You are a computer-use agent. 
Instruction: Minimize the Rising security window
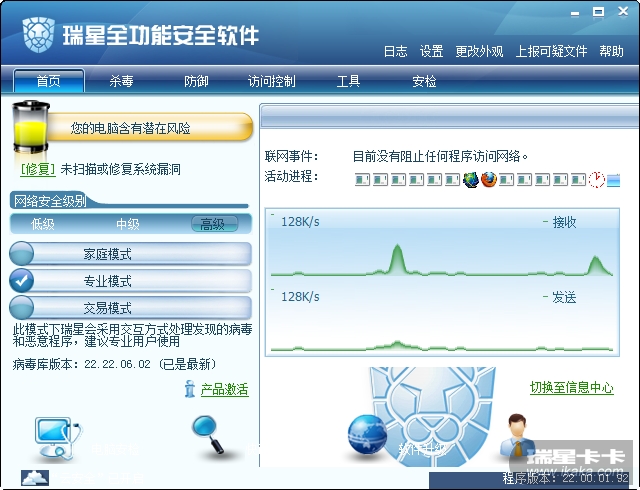[575, 13]
